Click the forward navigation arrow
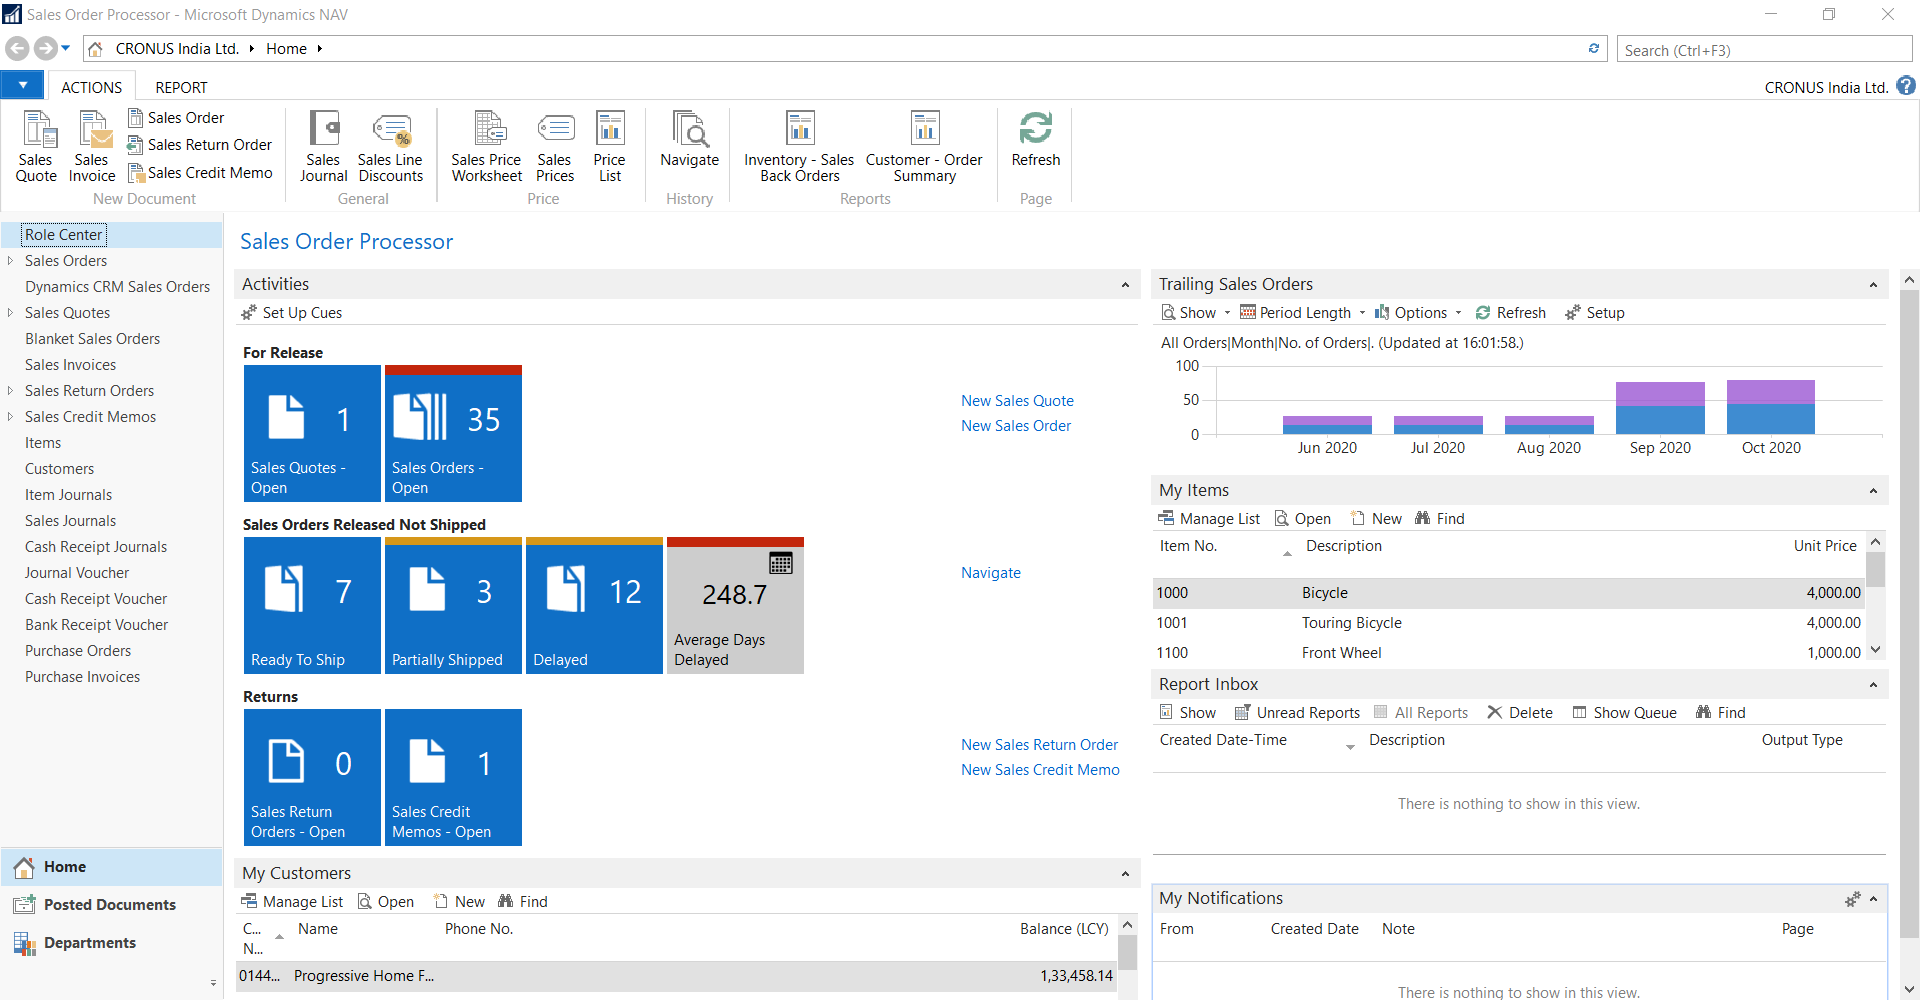Image resolution: width=1920 pixels, height=1000 pixels. (x=45, y=48)
